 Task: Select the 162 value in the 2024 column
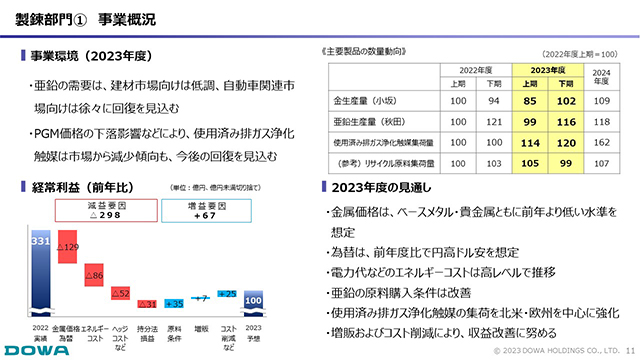[602, 142]
